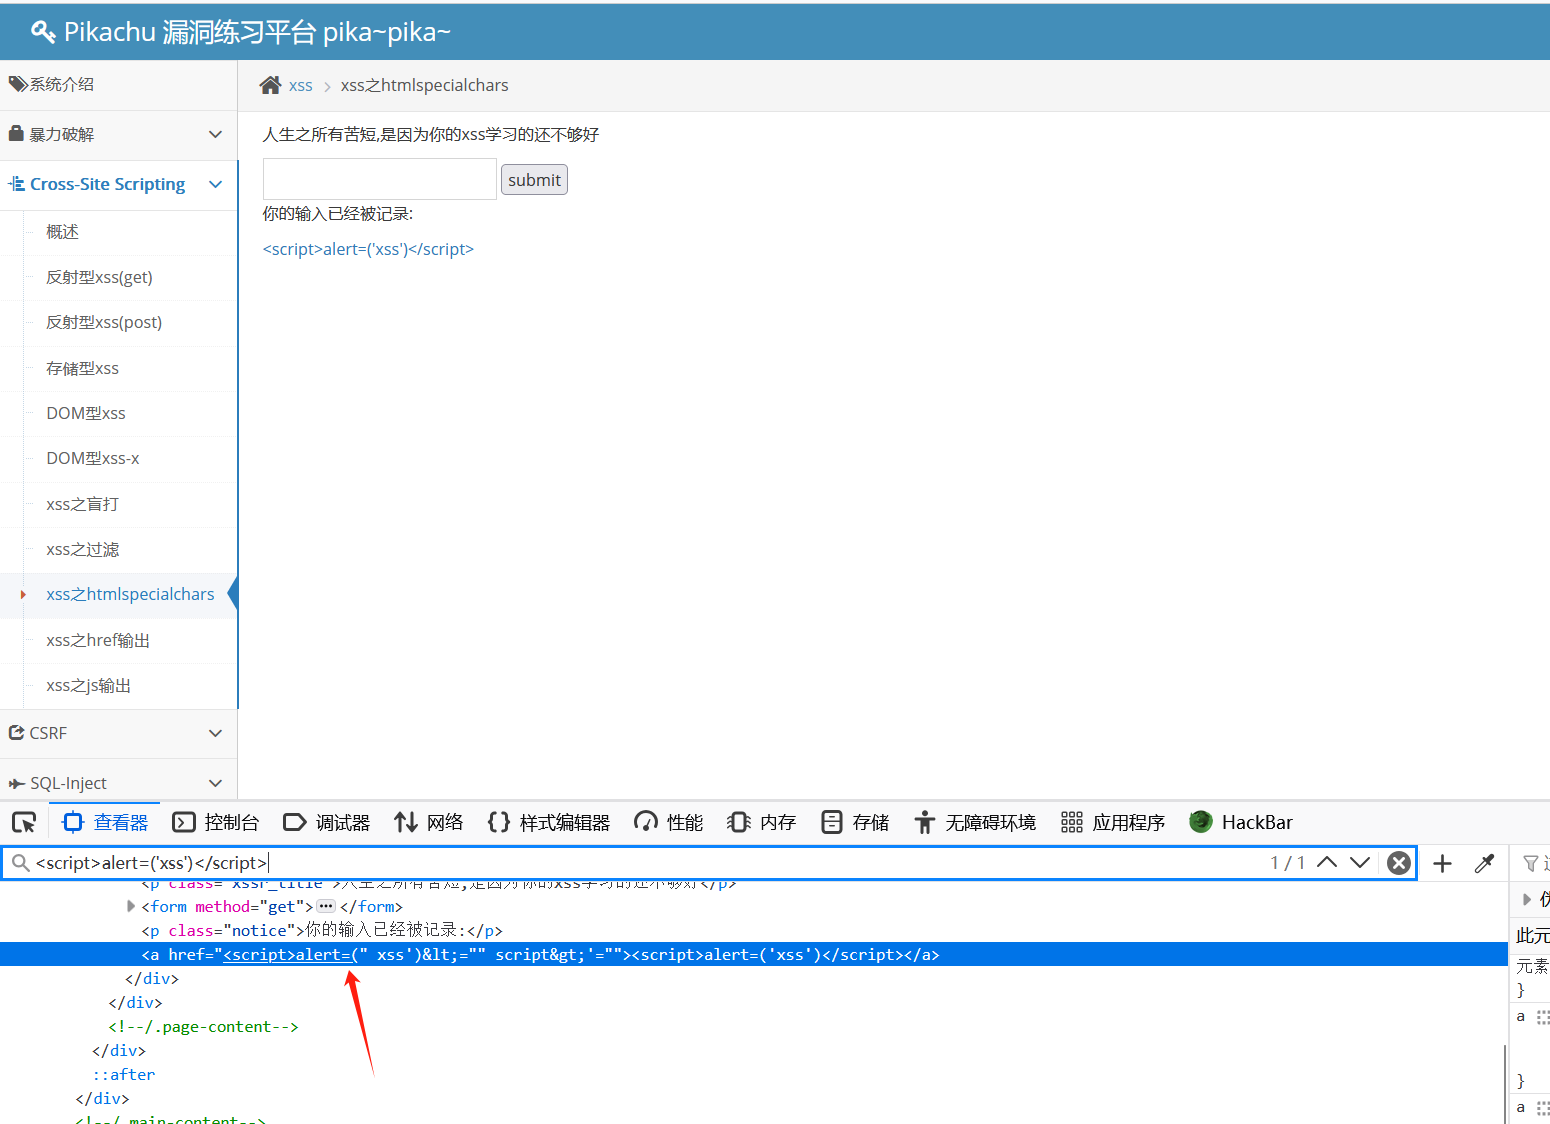Select xss之htmlspecialchars in the sidebar
The width and height of the screenshot is (1550, 1124).
130,594
